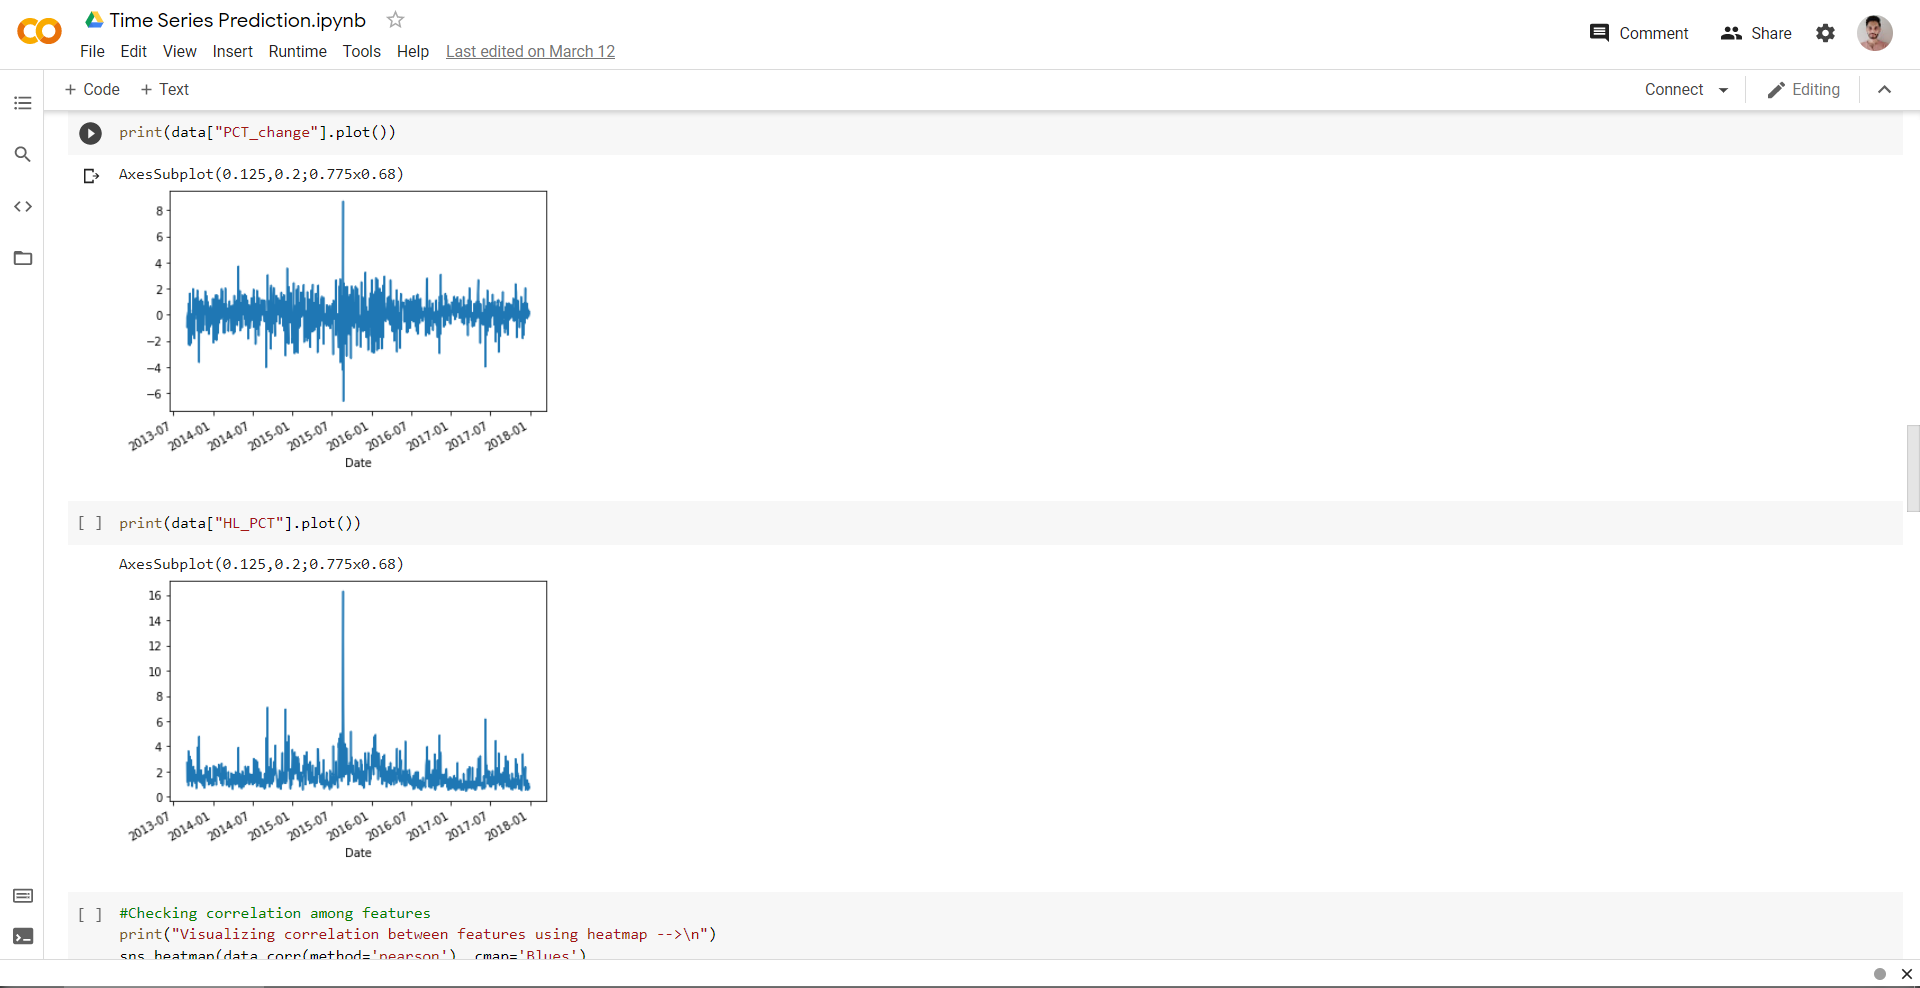Collapse the header with chevron up
The image size is (1920, 988).
tap(1885, 90)
